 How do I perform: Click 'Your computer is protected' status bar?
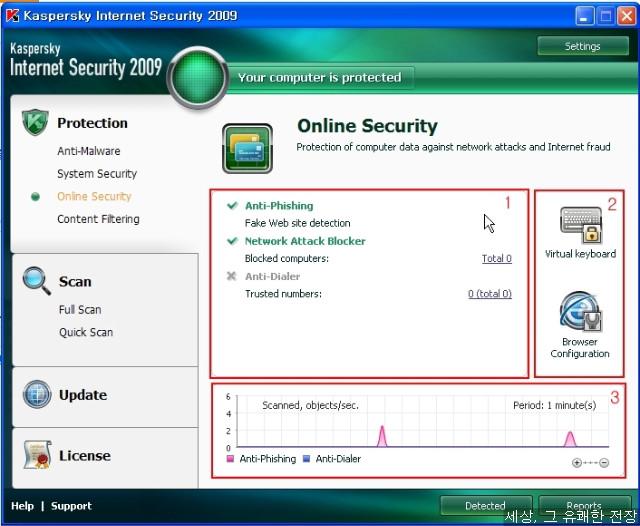[x=320, y=78]
